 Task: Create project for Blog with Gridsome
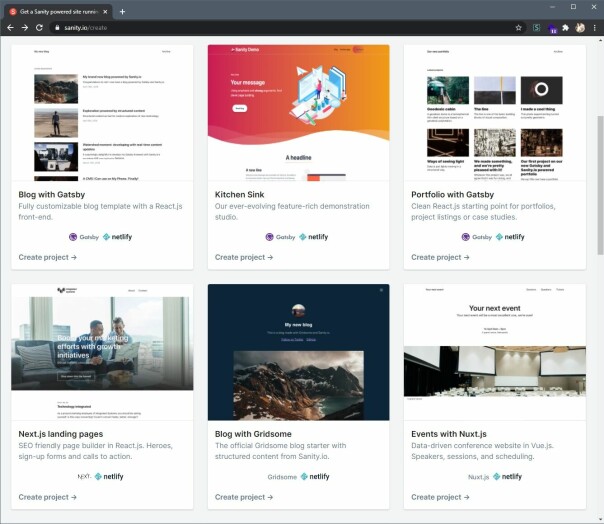point(244,497)
